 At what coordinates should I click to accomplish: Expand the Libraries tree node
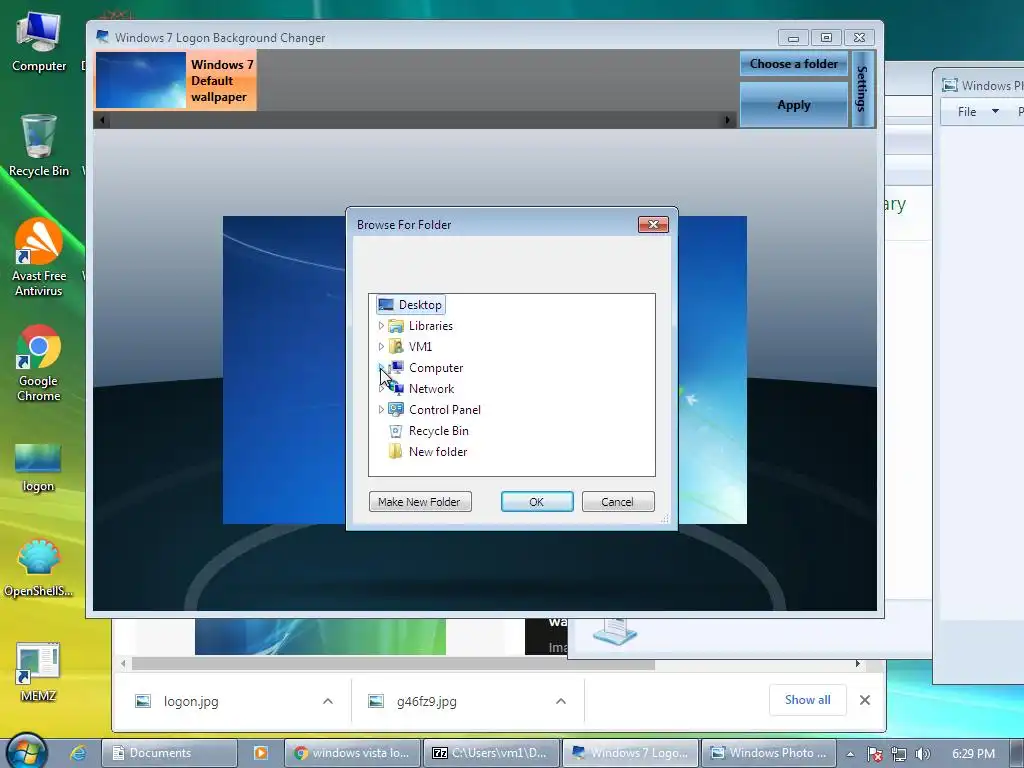(x=381, y=325)
